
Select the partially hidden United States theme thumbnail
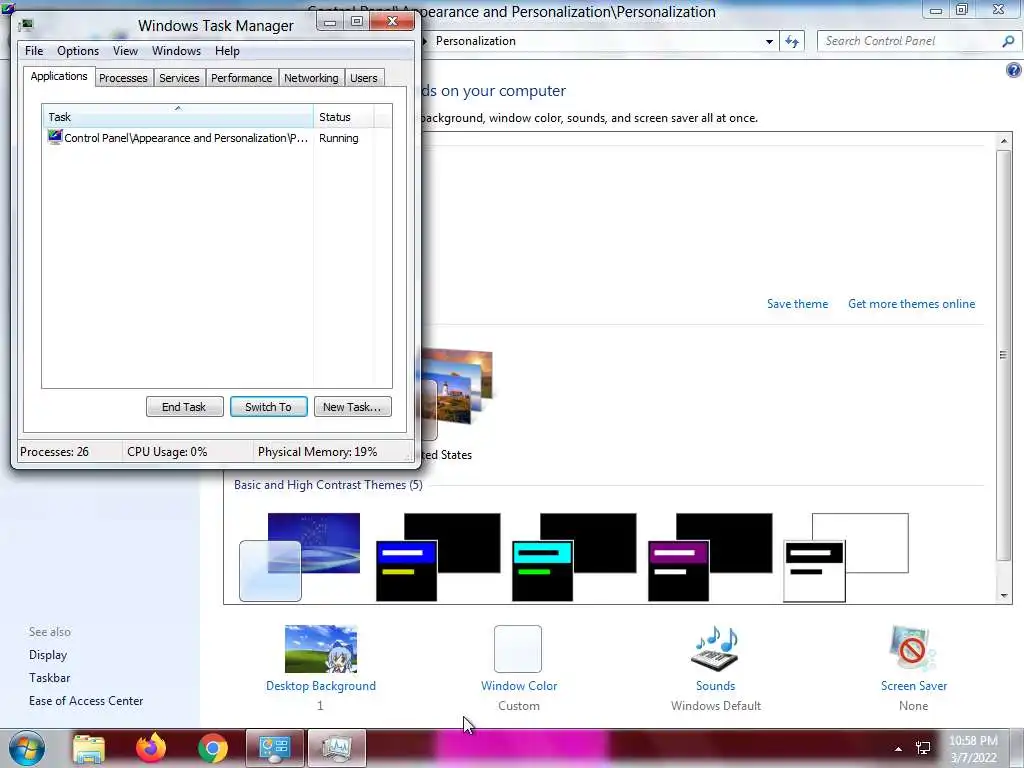[457, 392]
